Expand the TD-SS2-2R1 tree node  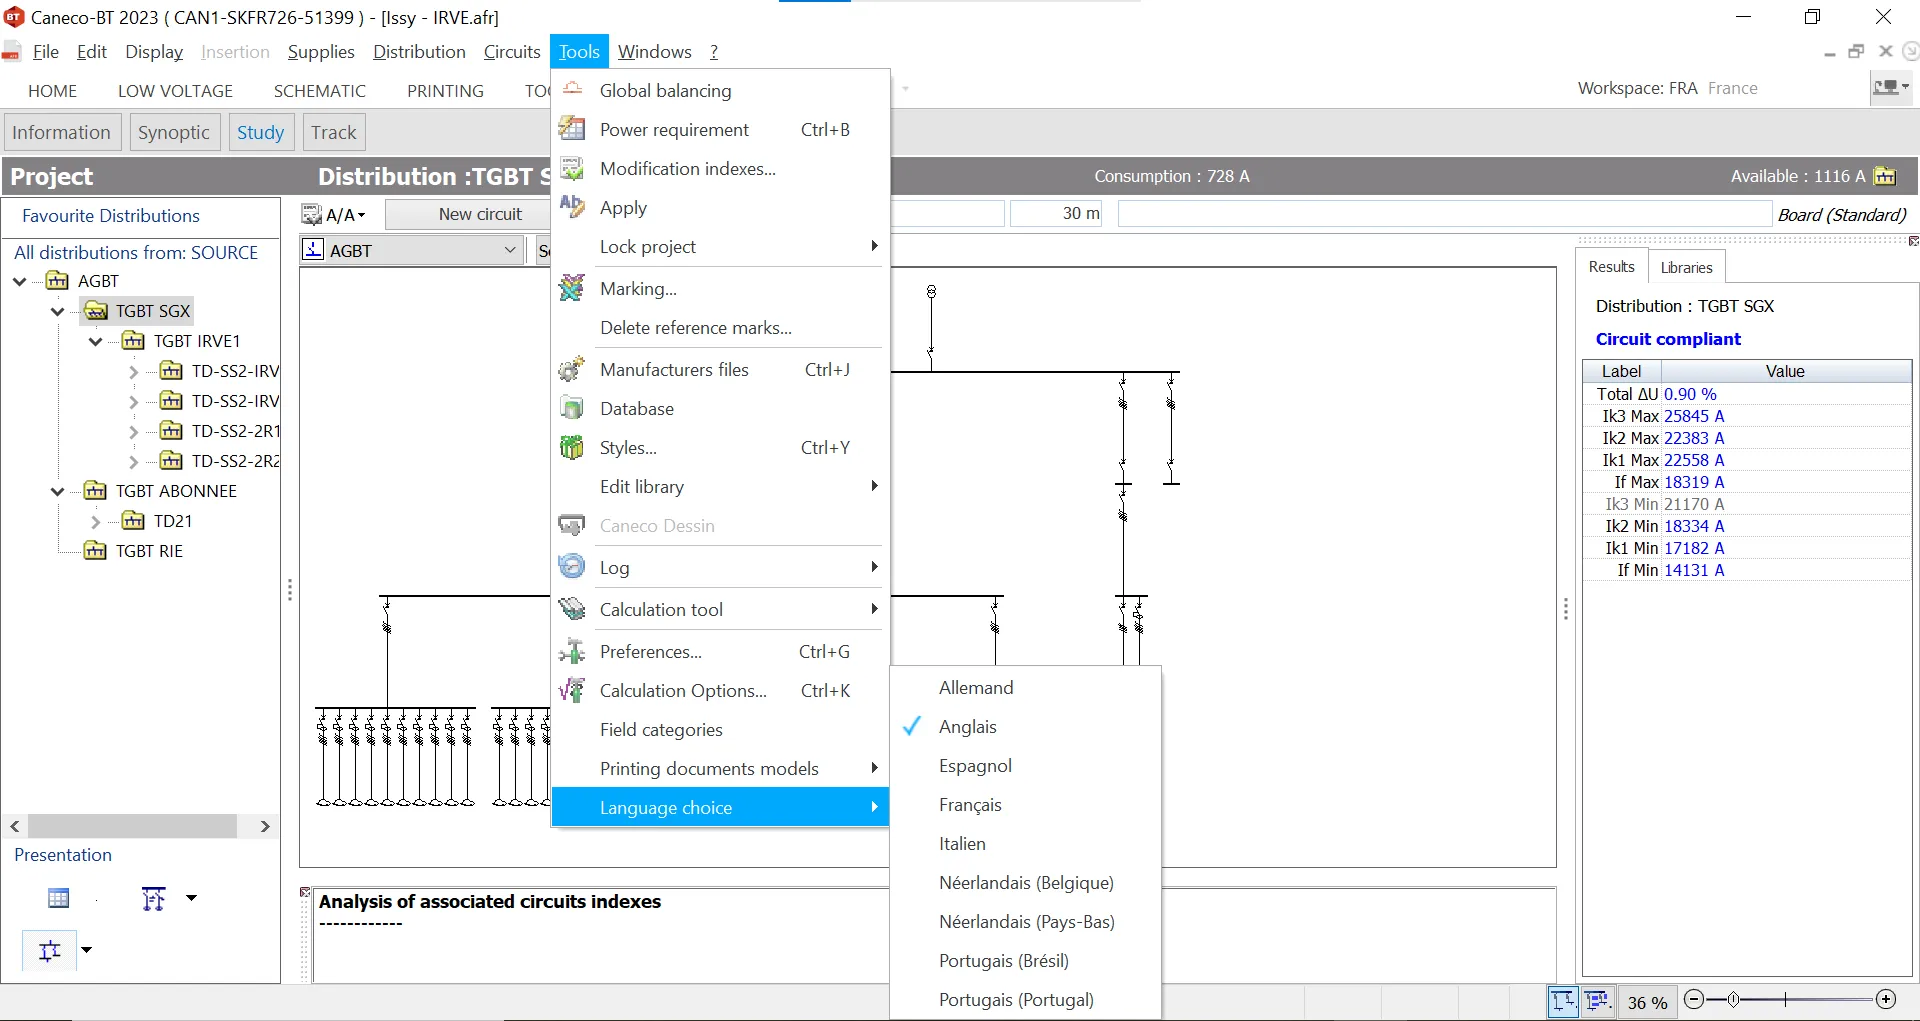pos(134,432)
